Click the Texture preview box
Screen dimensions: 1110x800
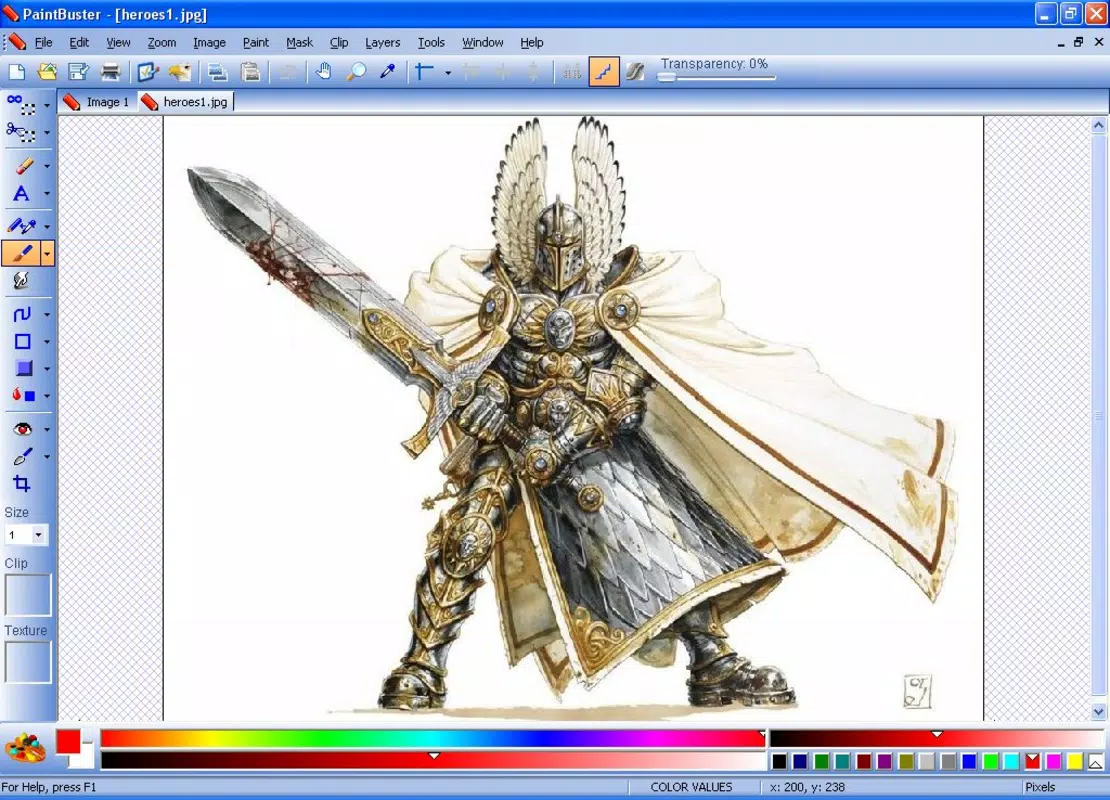28,663
